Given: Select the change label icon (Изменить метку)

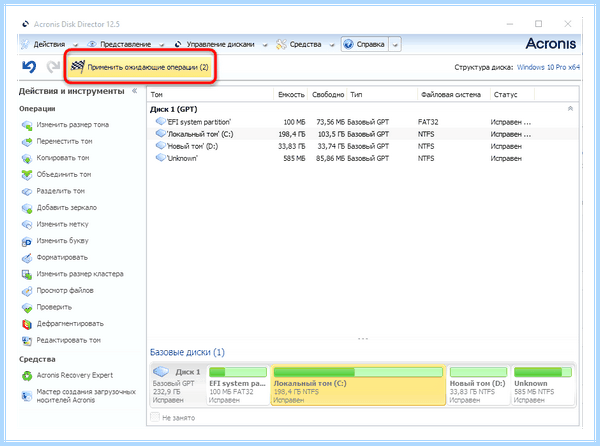Looking at the screenshot, I should click(27, 225).
